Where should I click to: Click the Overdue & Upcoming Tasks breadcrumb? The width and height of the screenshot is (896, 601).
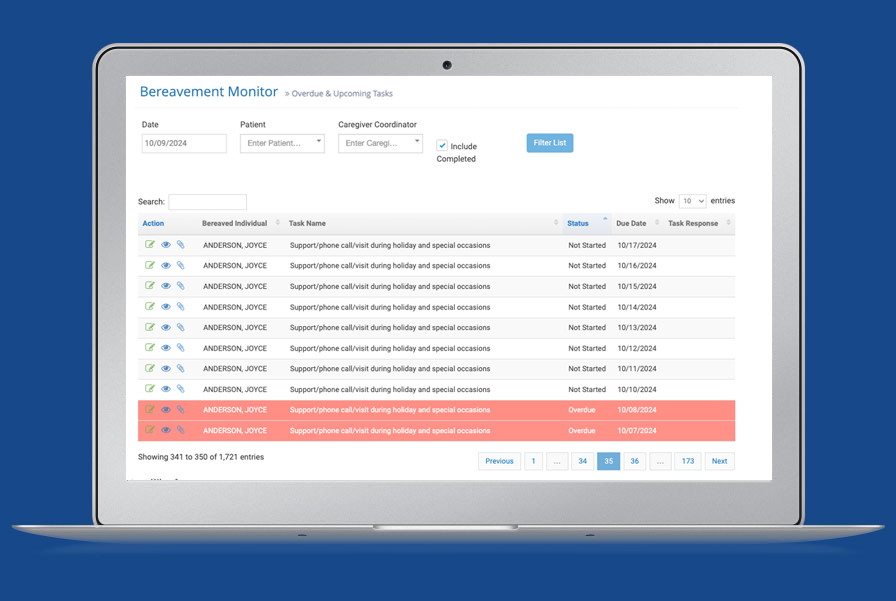point(342,94)
